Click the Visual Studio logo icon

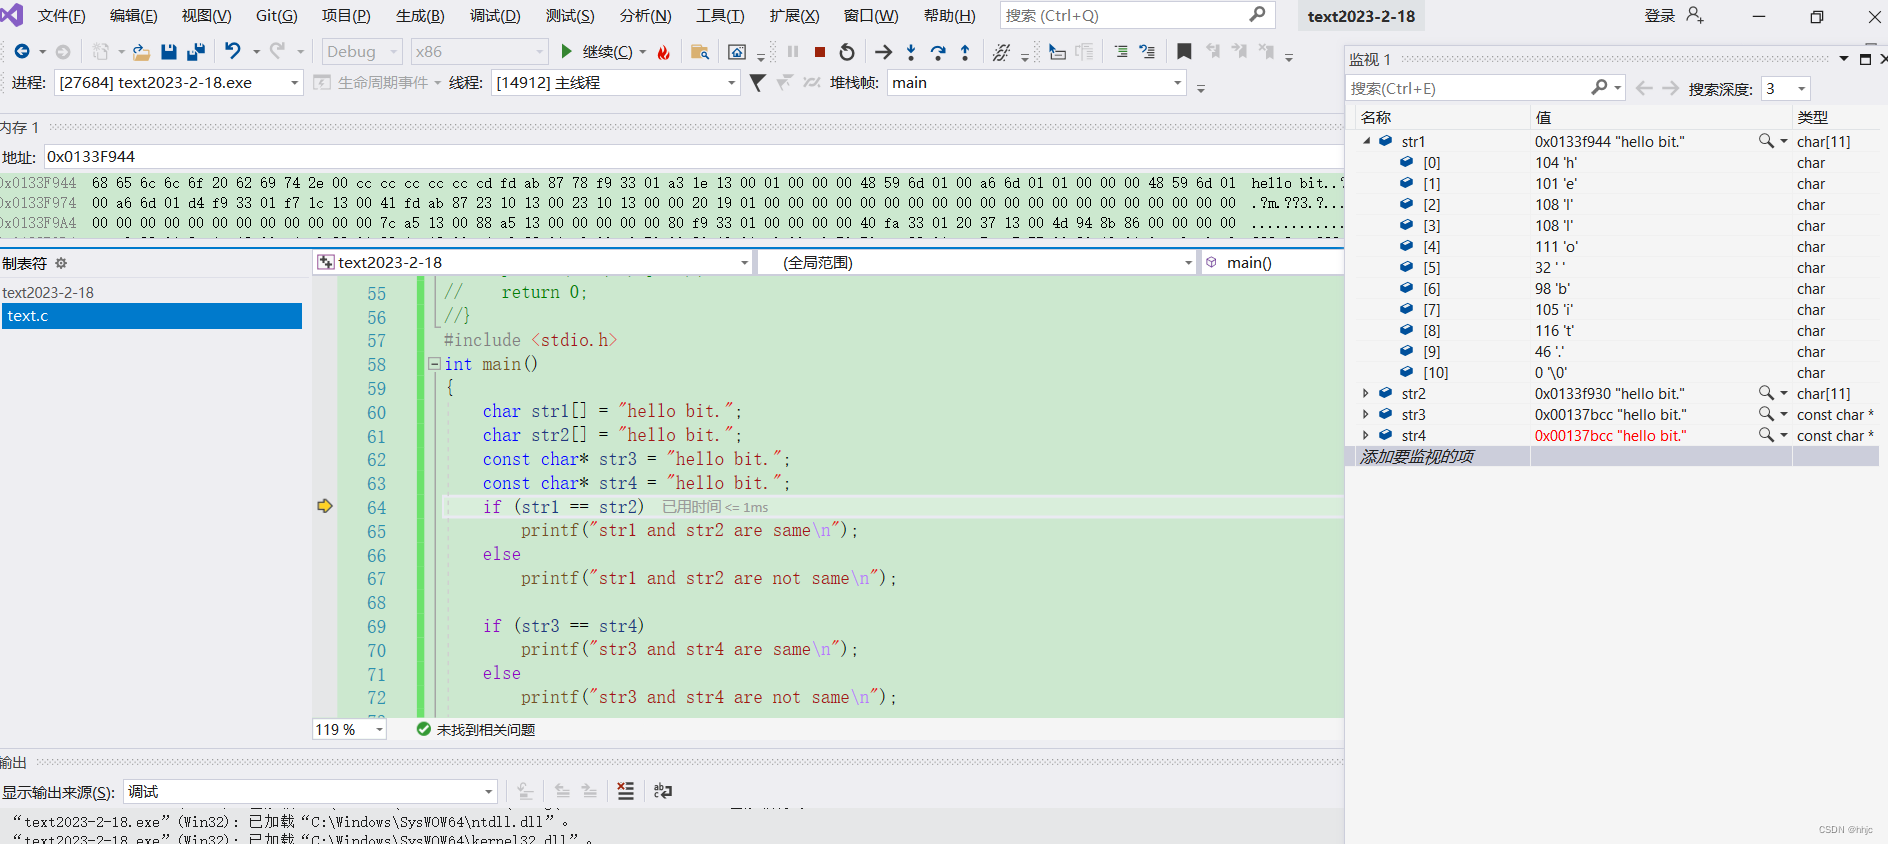[12, 15]
